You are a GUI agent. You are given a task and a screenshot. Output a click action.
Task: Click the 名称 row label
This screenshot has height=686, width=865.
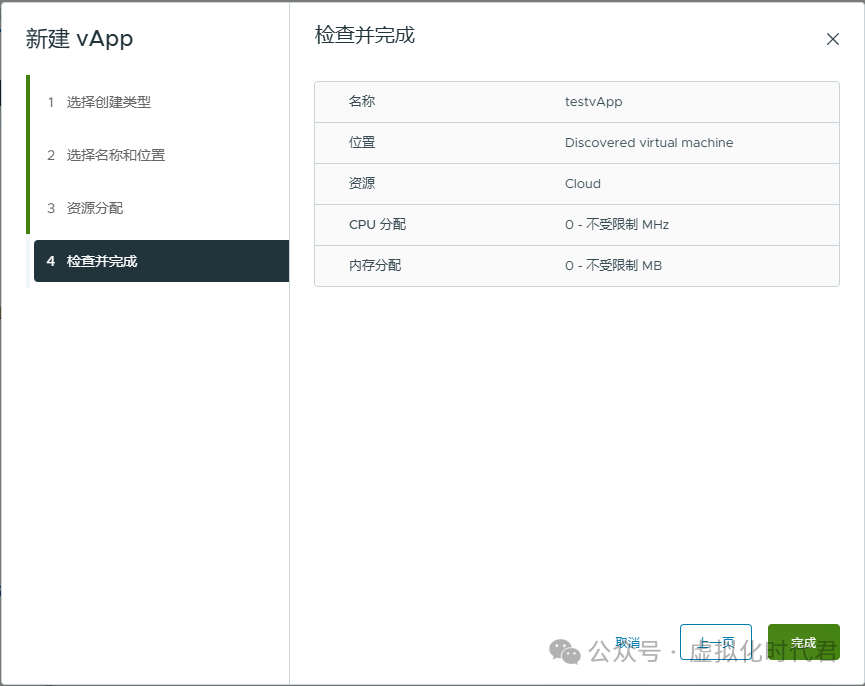[362, 101]
